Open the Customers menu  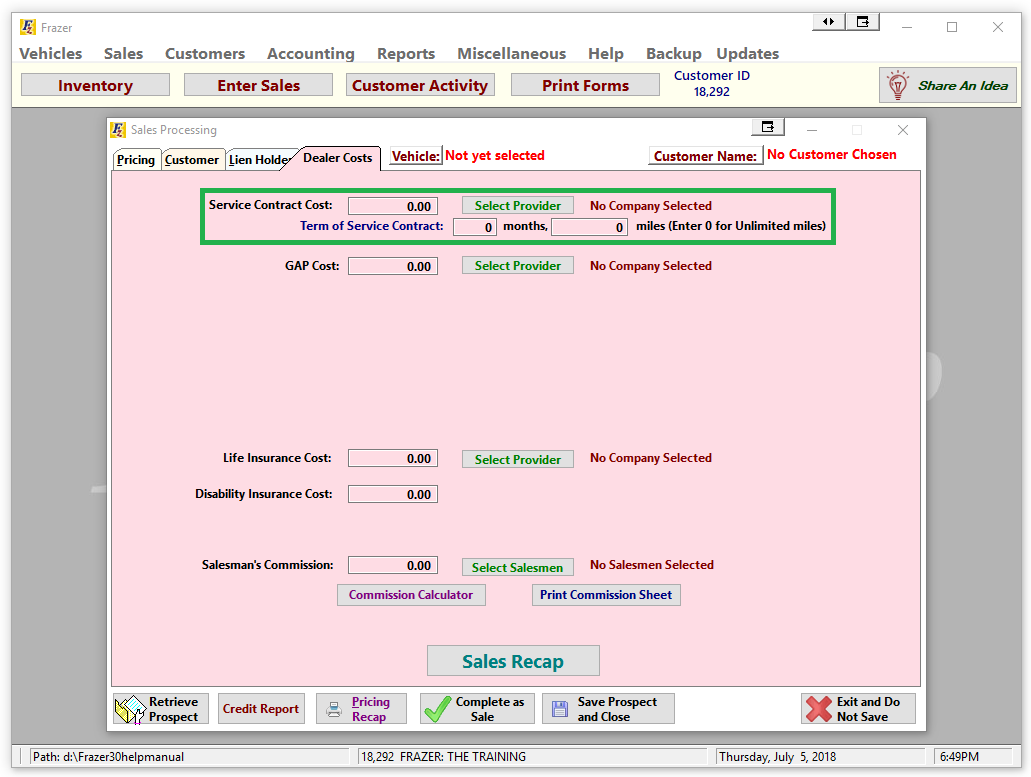[x=204, y=53]
